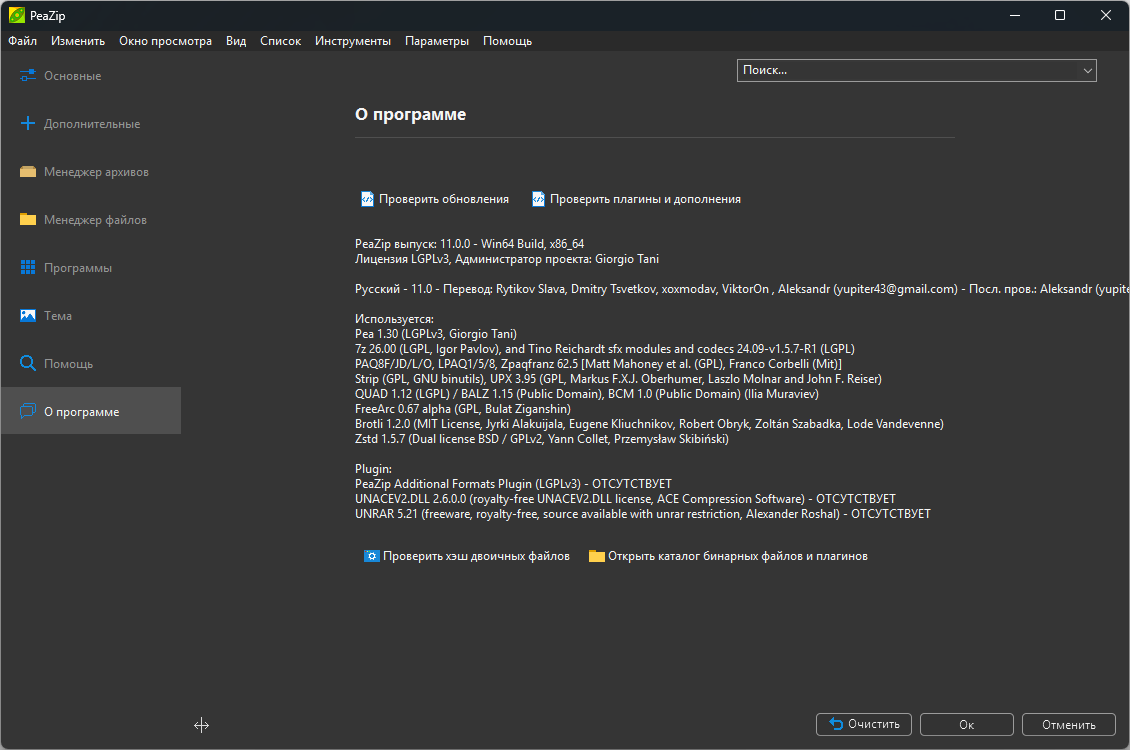The height and width of the screenshot is (750, 1130).
Task: Expand the Поиск dropdown arrow
Action: [x=1087, y=71]
